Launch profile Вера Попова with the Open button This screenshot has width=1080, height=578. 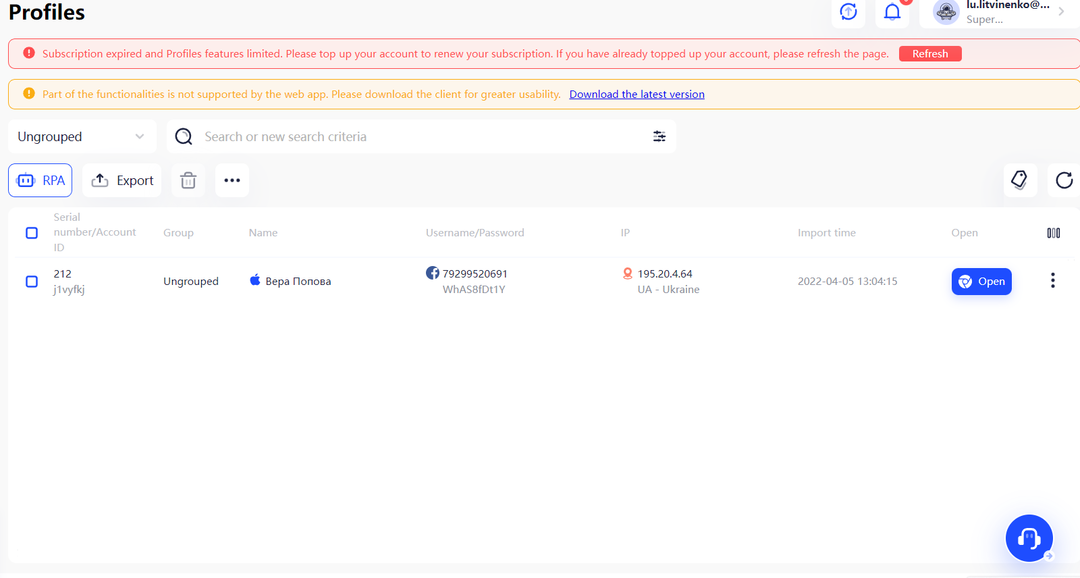point(982,281)
